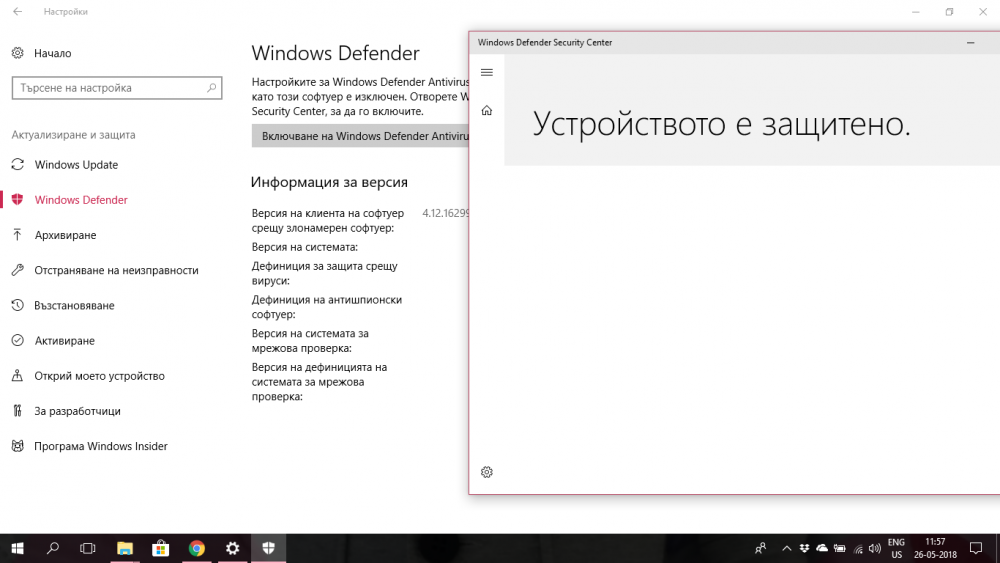This screenshot has height=563, width=1000.
Task: Expand hidden system tray icons chevron
Action: click(786, 548)
